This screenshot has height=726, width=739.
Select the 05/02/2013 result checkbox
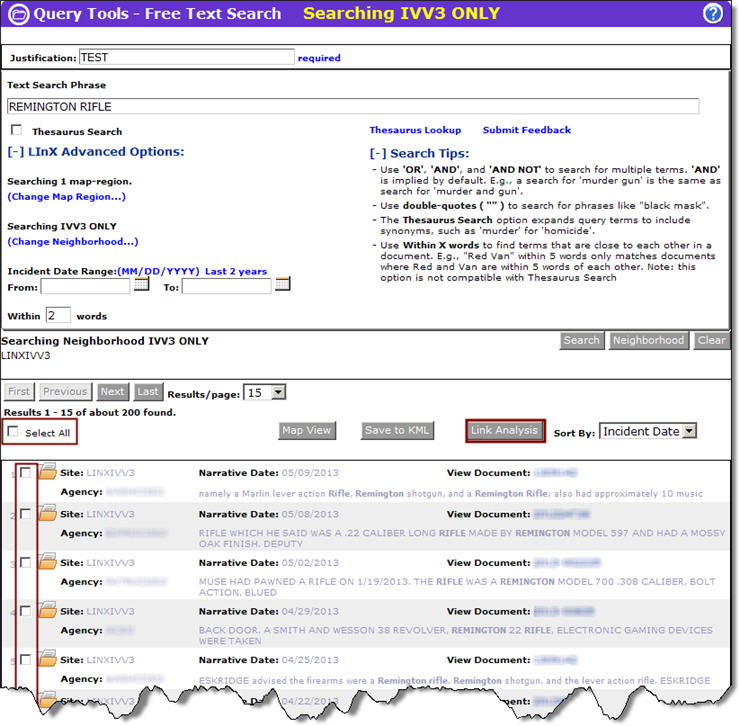25,562
